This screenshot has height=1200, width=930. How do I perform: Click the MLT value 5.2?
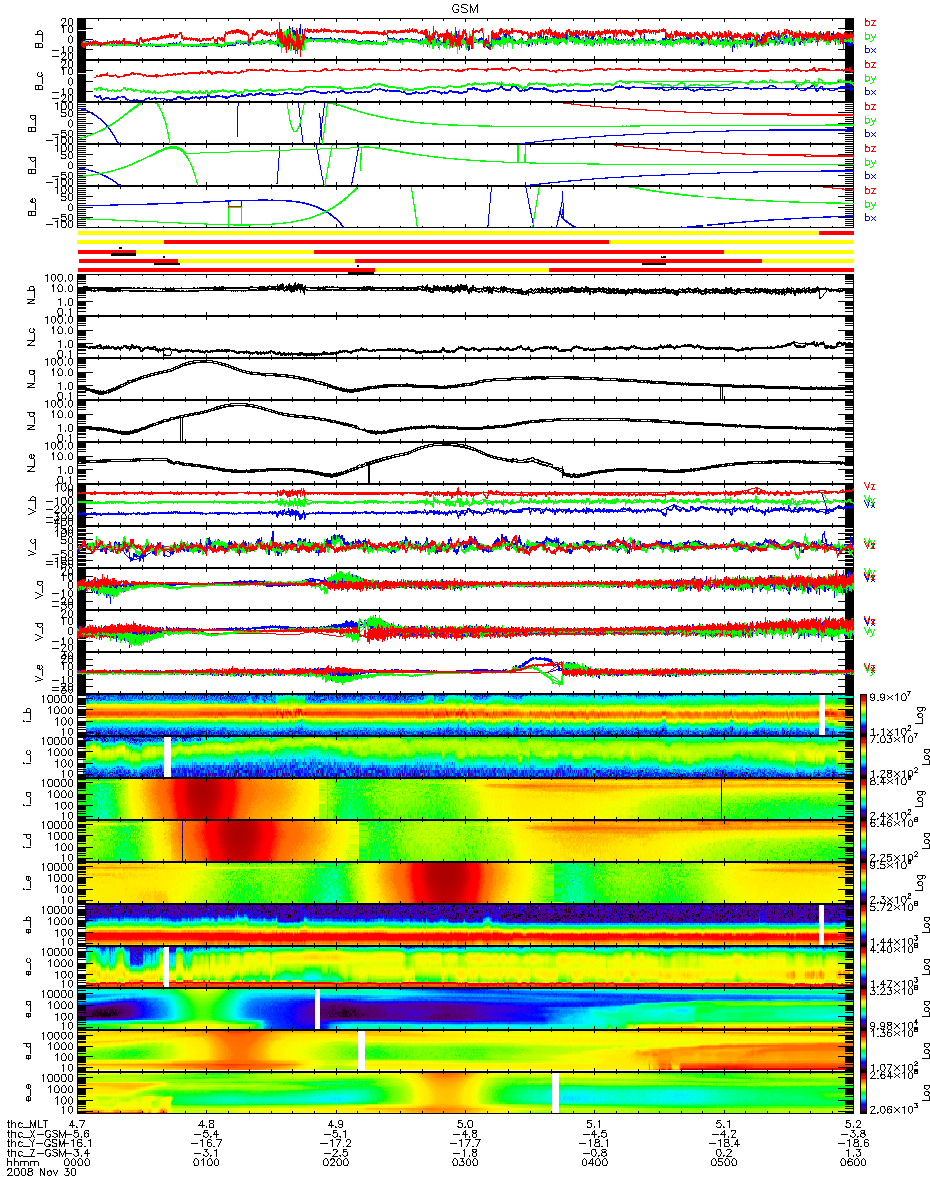[x=852, y=1123]
